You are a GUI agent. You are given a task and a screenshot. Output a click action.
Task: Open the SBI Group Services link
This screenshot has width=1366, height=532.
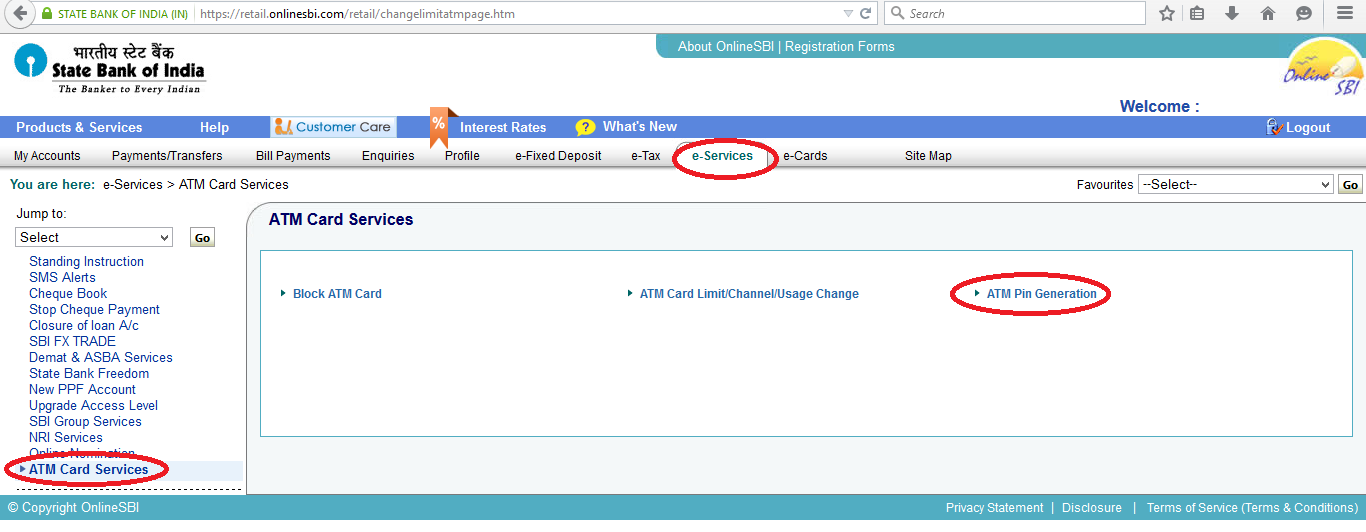pos(85,422)
